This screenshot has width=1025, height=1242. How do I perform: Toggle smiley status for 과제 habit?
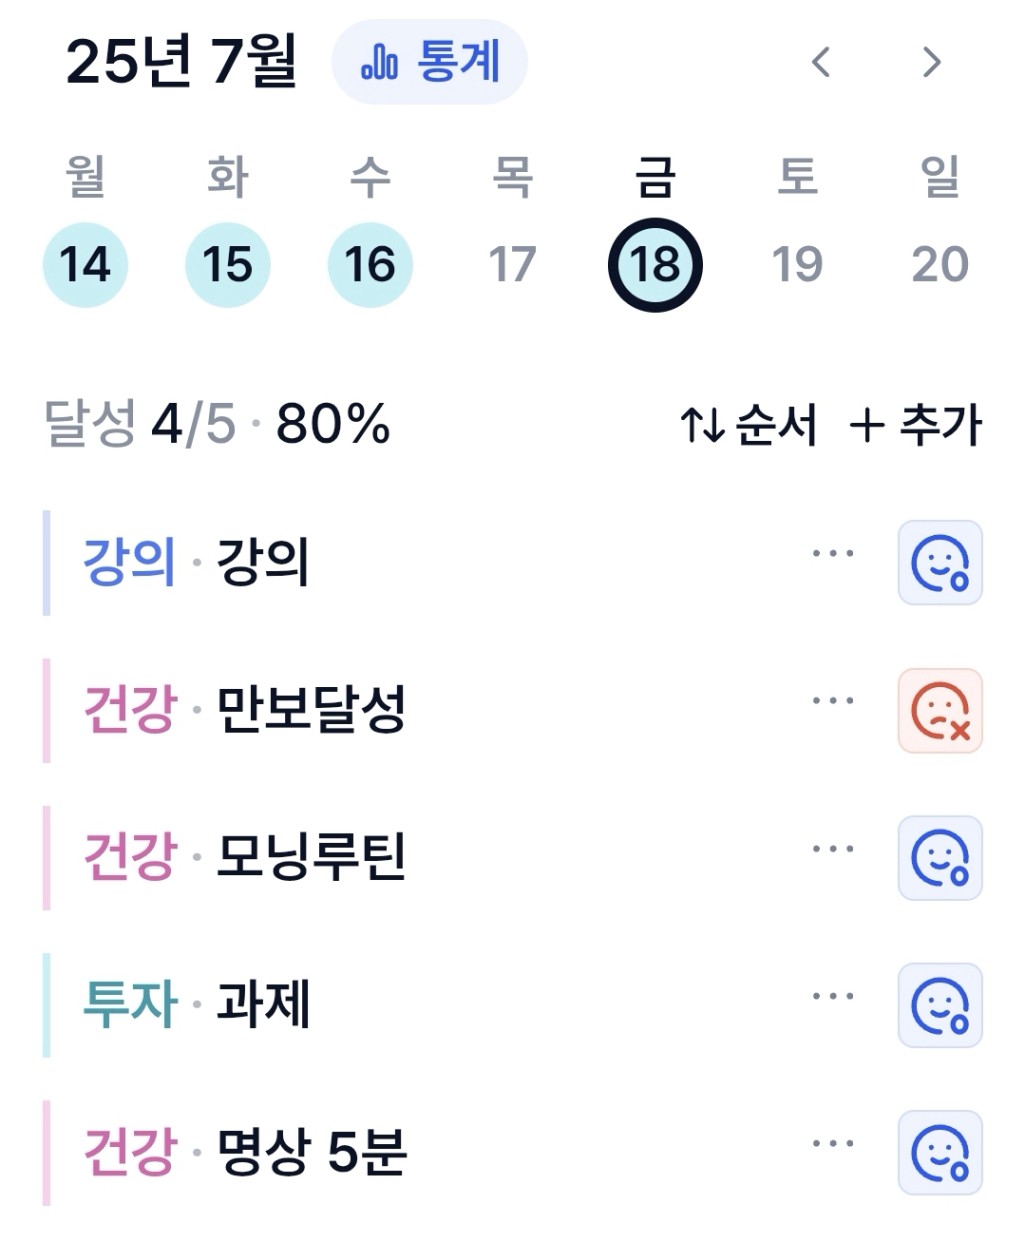point(940,1005)
